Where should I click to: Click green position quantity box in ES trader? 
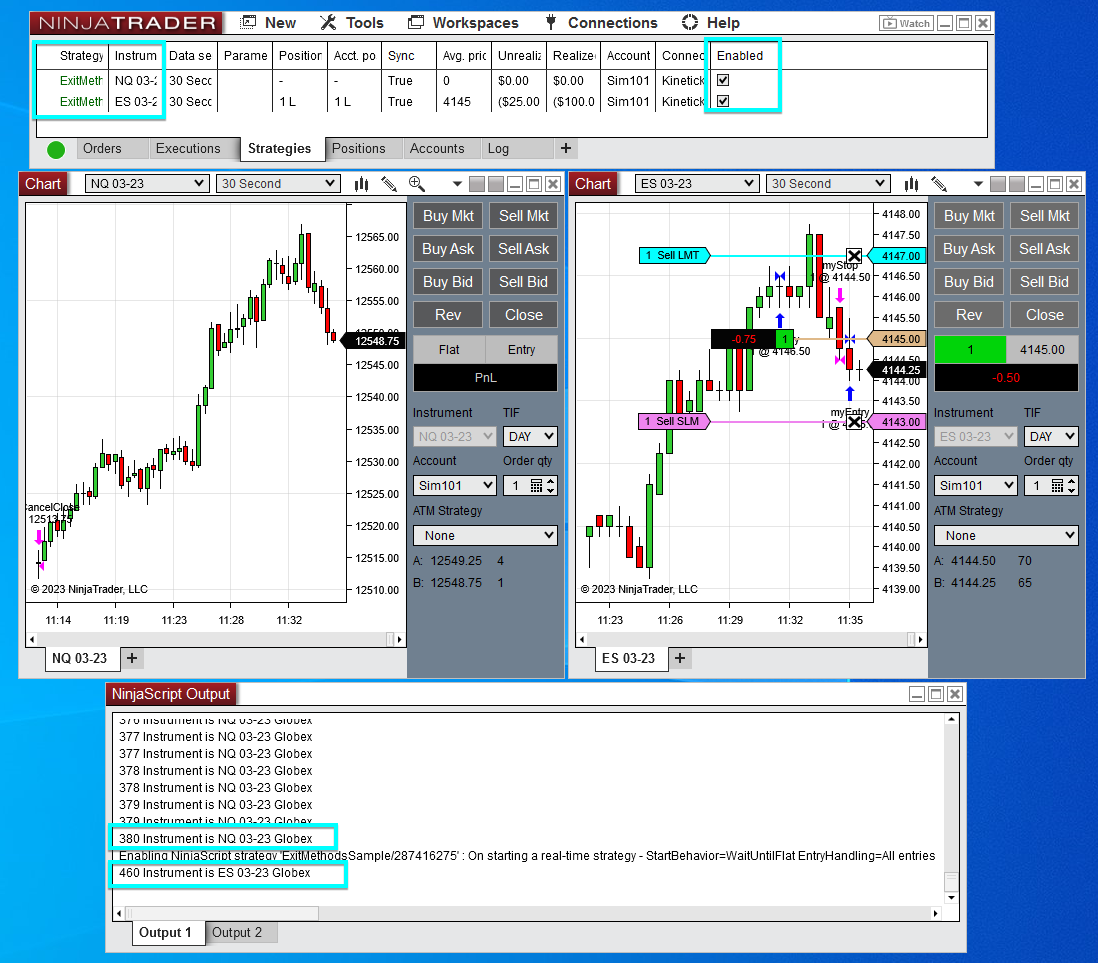(x=970, y=349)
